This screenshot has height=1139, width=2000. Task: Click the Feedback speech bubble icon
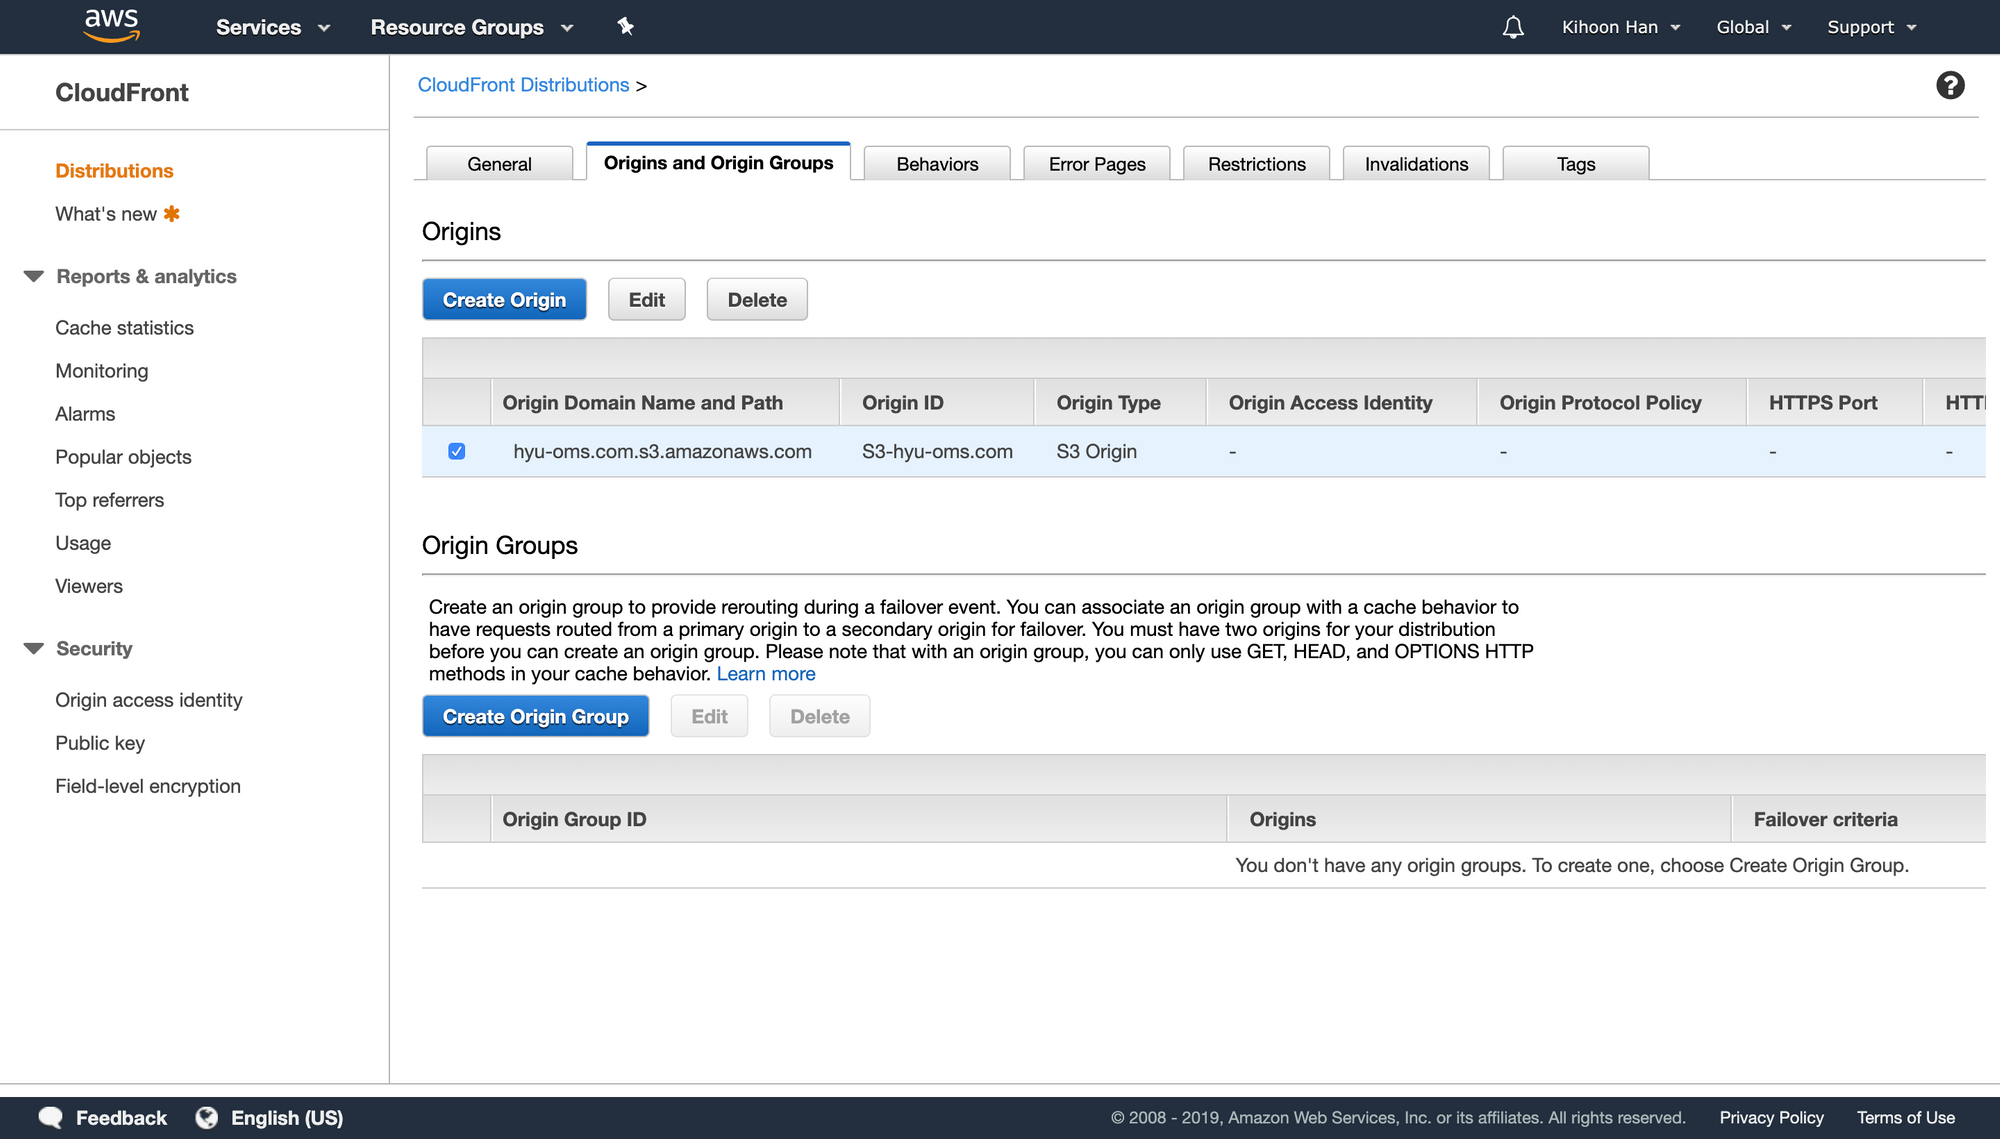[x=51, y=1117]
